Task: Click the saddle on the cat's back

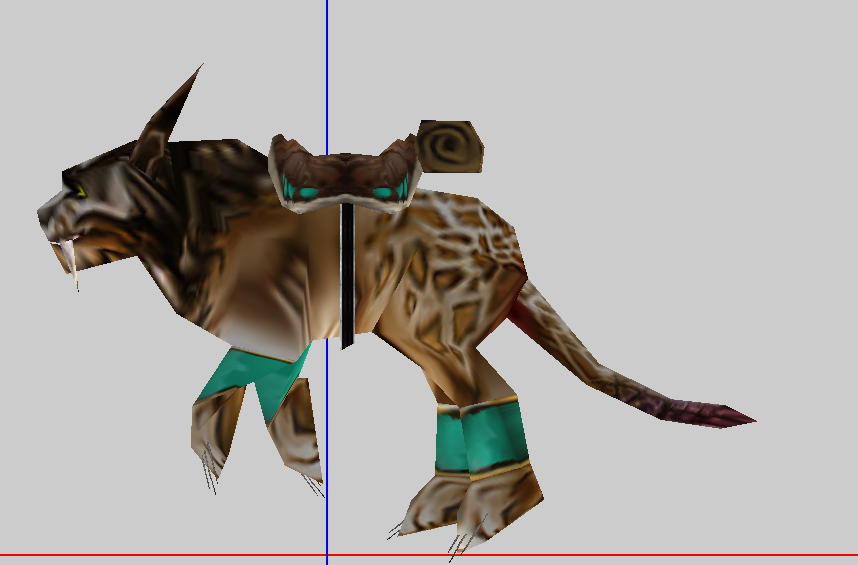Action: [x=345, y=174]
